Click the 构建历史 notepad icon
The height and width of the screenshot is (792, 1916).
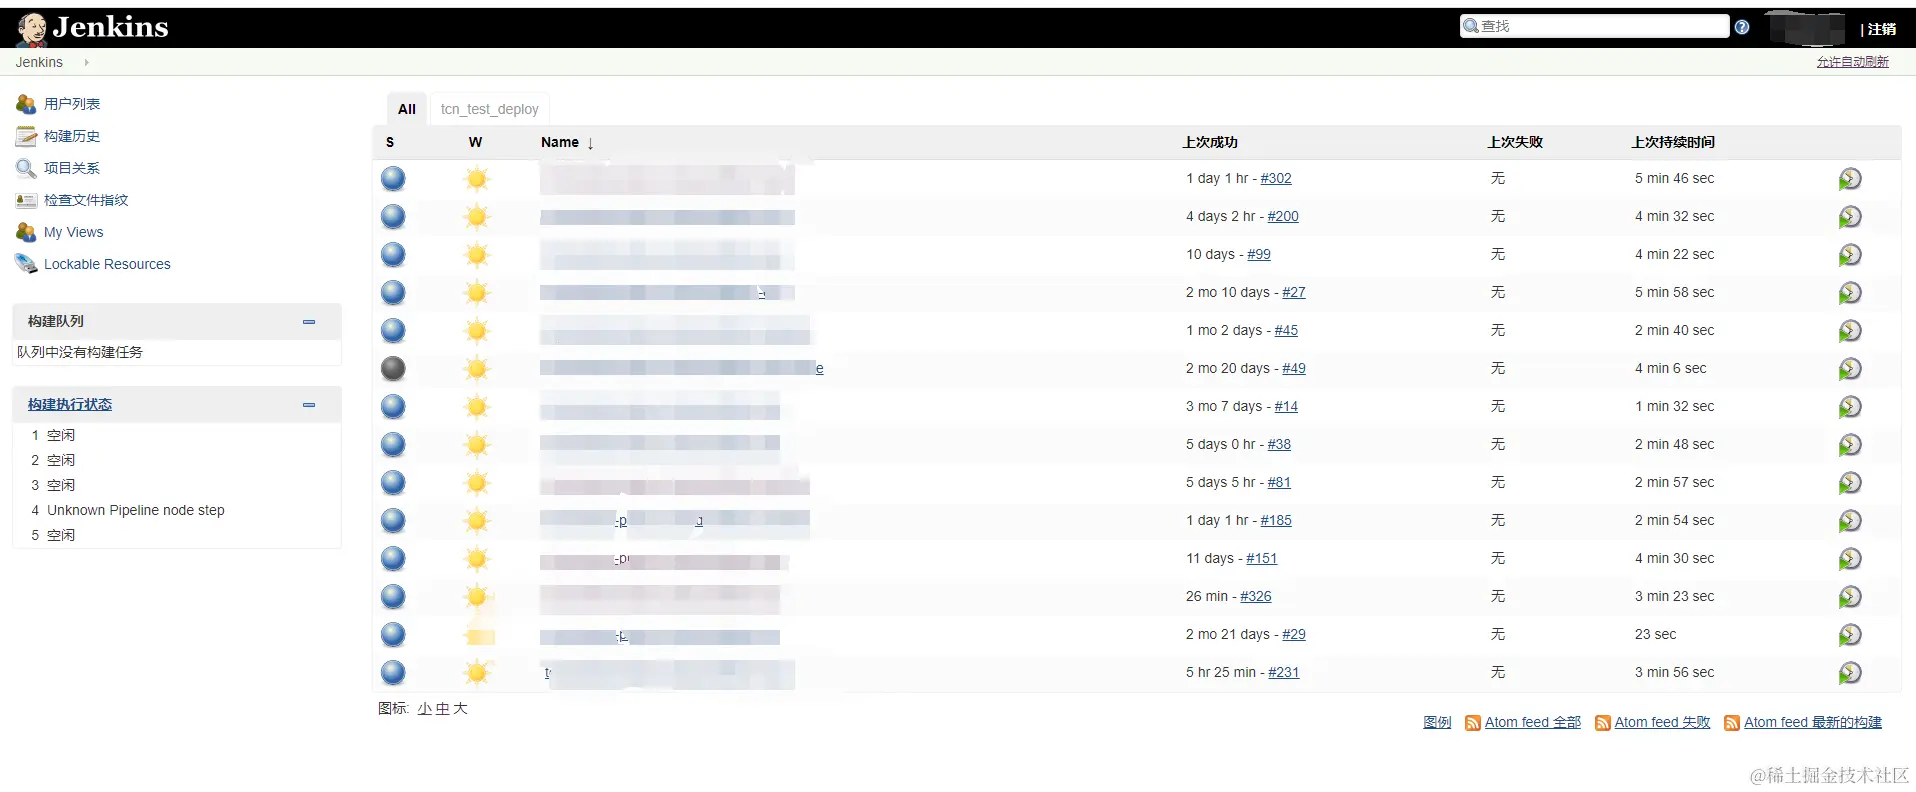point(26,136)
